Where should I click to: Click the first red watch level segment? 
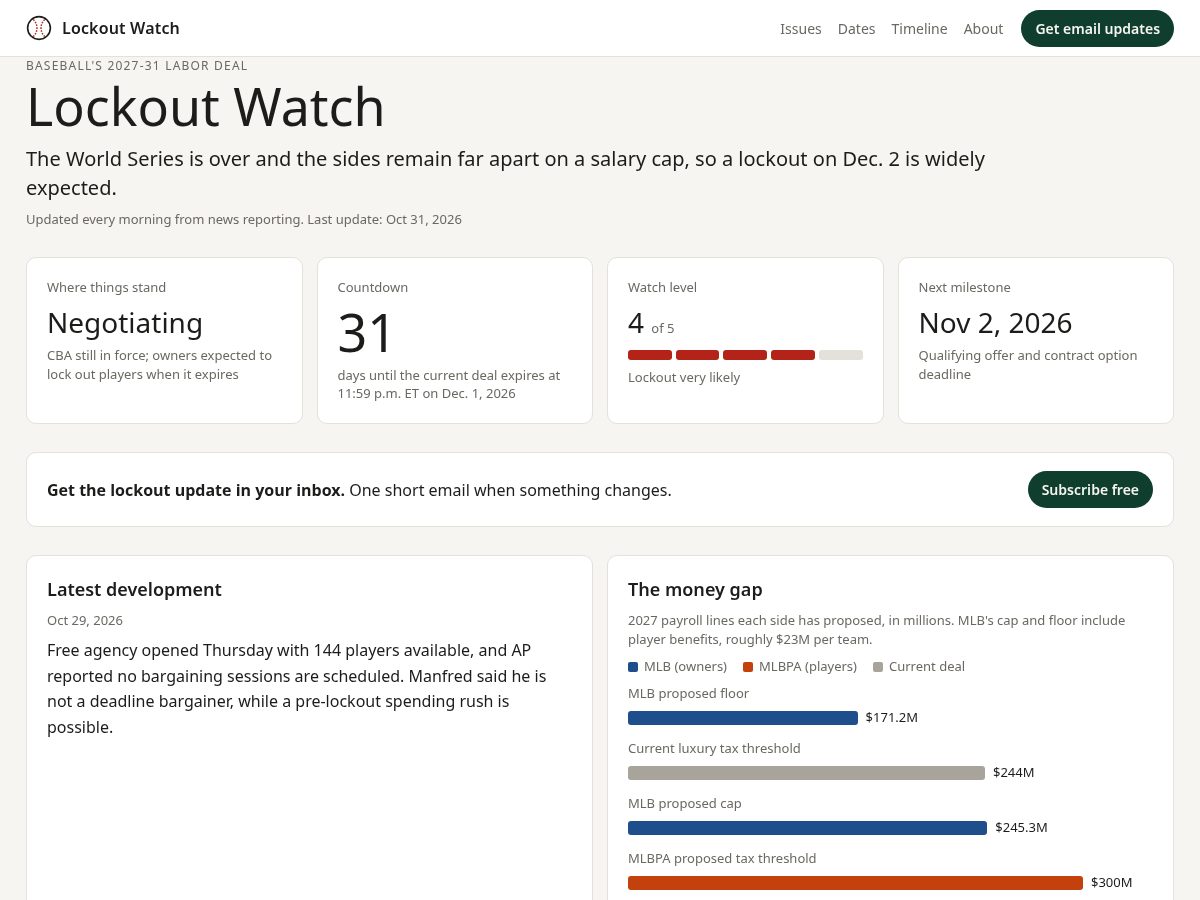click(x=650, y=355)
